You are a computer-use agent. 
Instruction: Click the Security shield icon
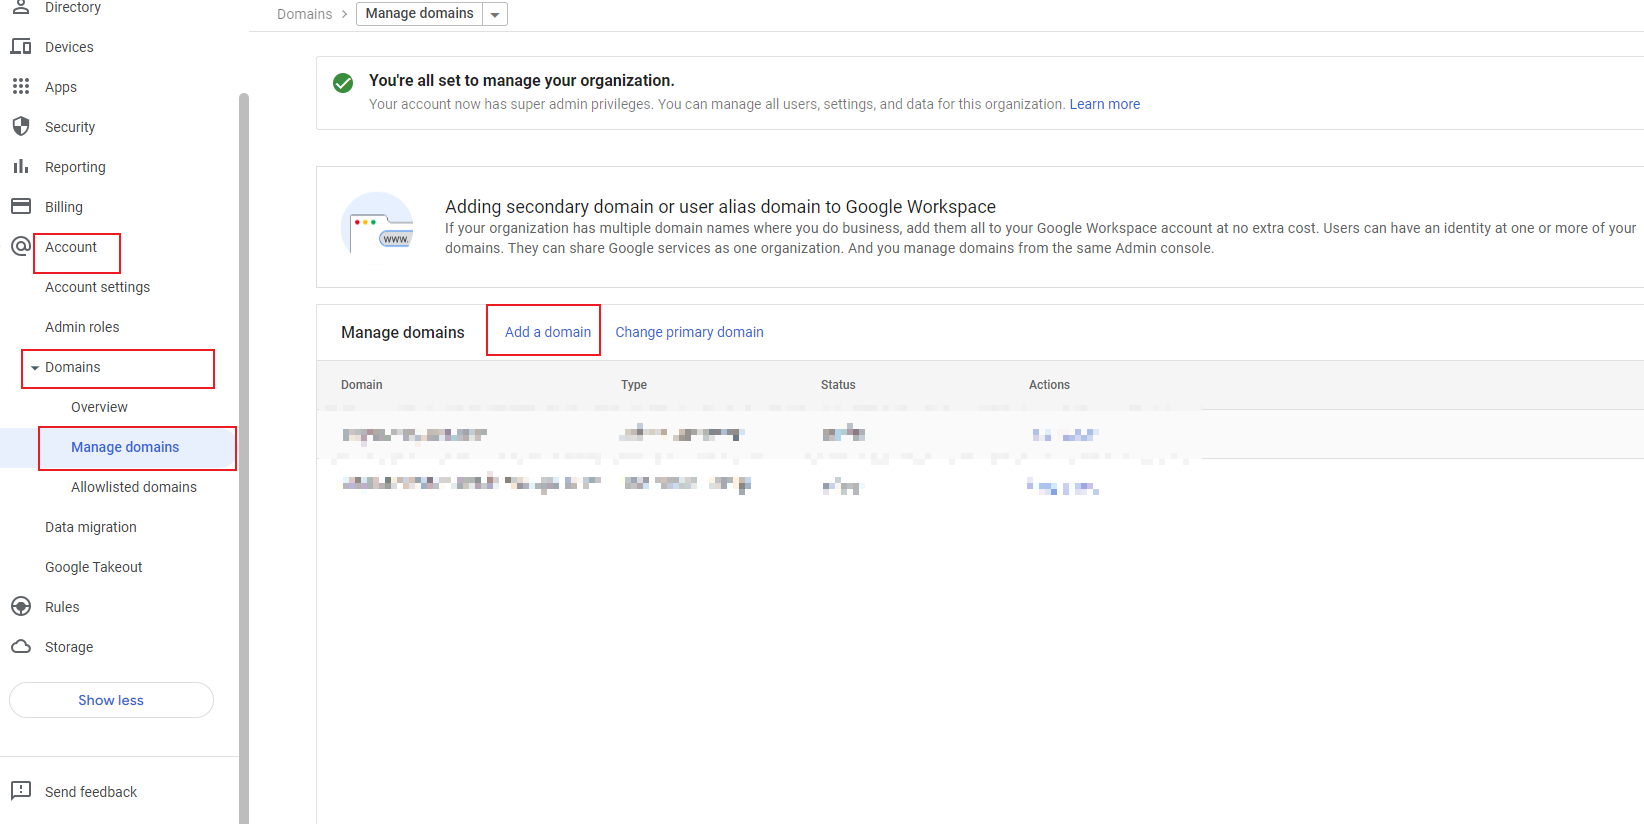[x=21, y=126]
